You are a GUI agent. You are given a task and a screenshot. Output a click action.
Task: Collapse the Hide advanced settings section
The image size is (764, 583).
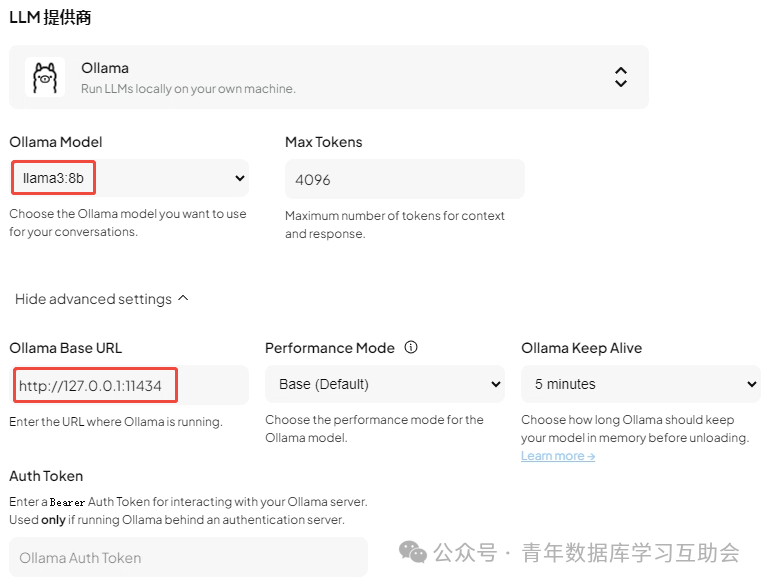point(101,299)
